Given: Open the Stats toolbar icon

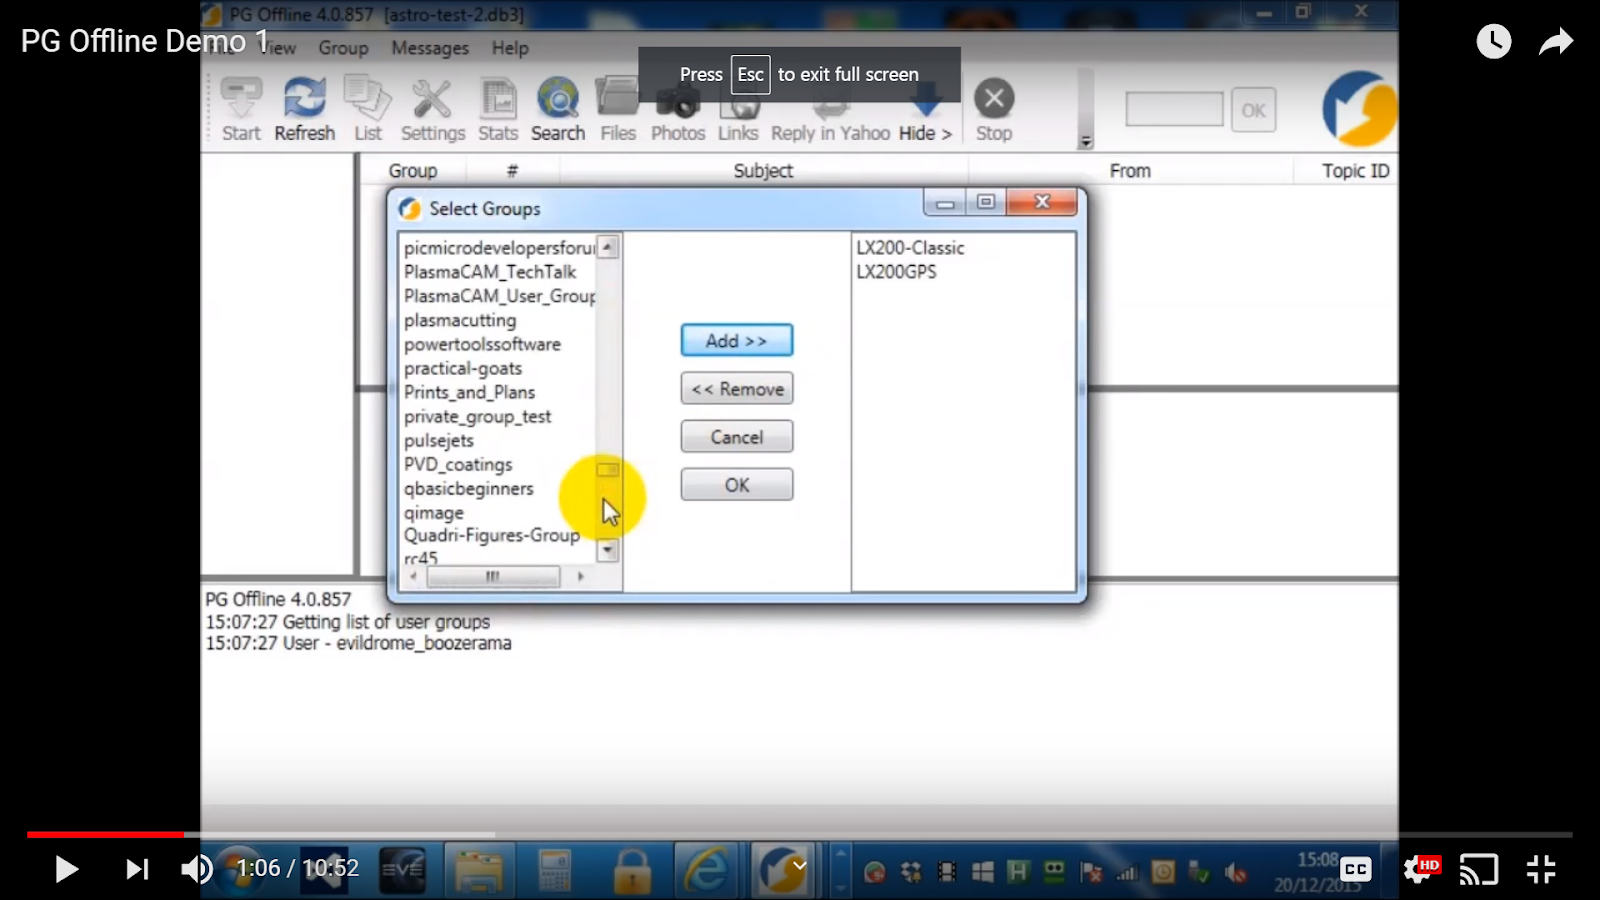Looking at the screenshot, I should 498,110.
